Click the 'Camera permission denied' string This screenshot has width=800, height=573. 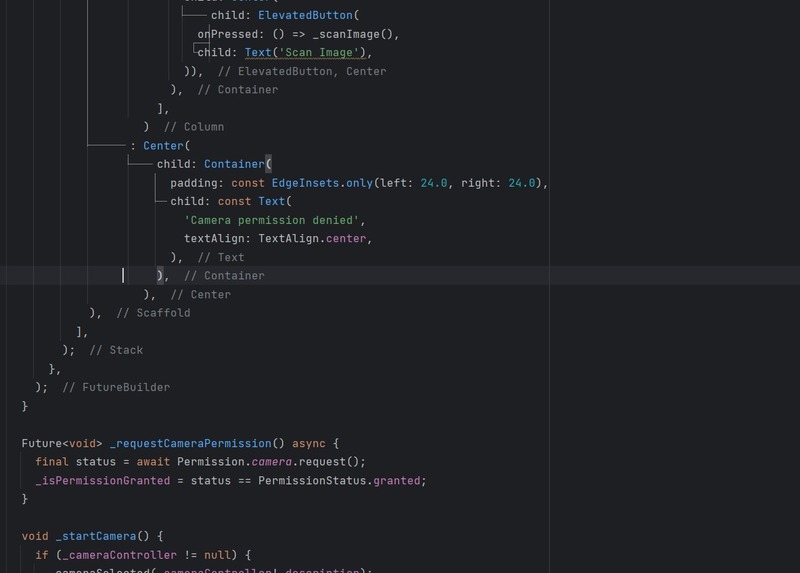271,220
